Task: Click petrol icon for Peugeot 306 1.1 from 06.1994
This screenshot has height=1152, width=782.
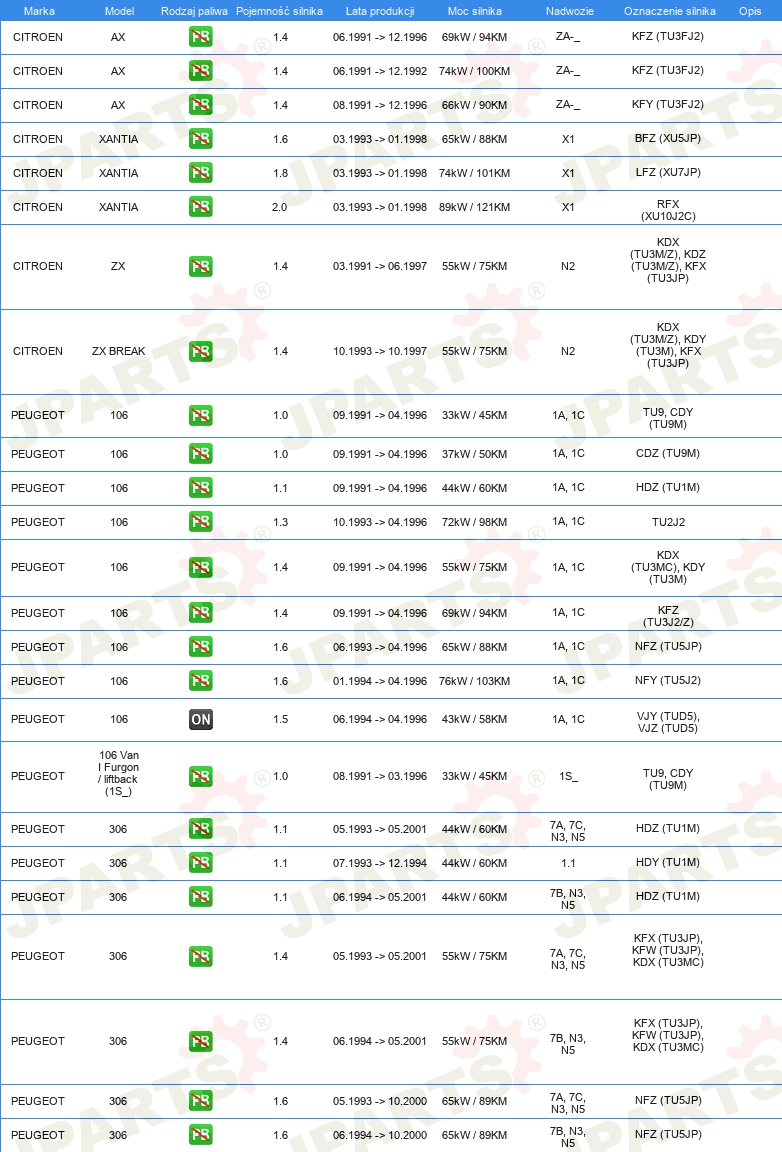Action: coord(201,896)
